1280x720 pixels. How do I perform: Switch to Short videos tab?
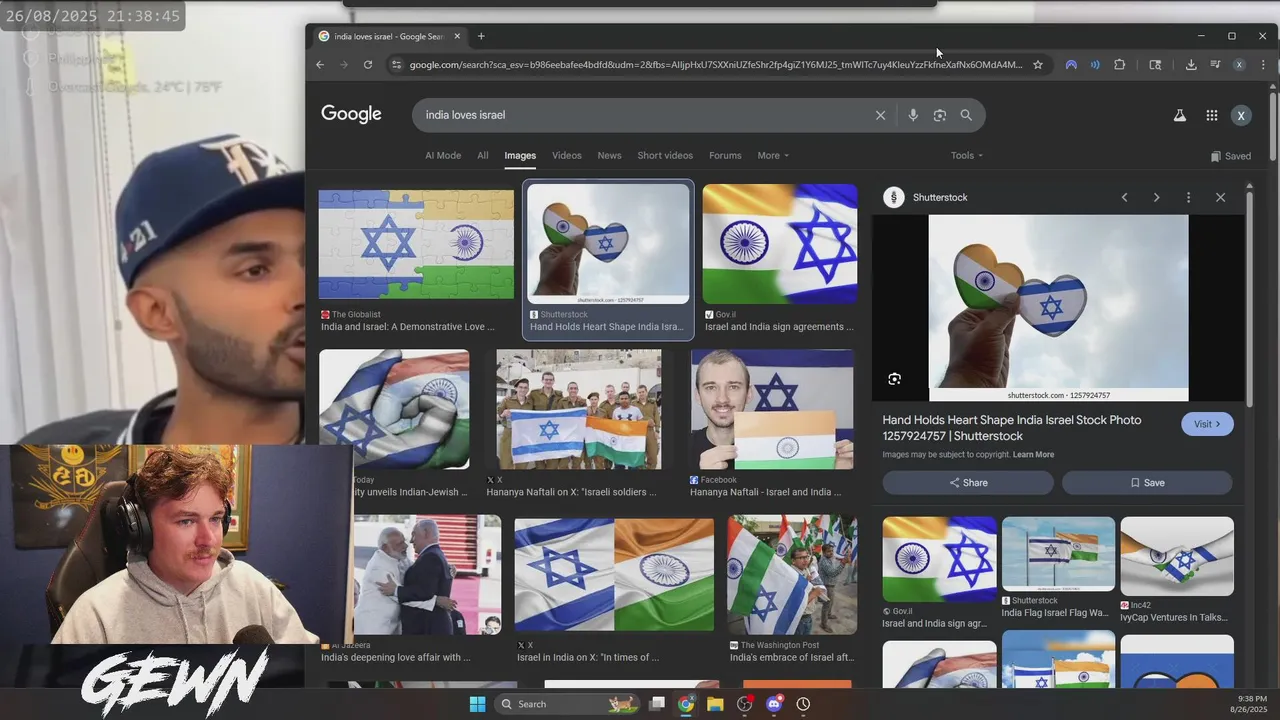(x=665, y=155)
